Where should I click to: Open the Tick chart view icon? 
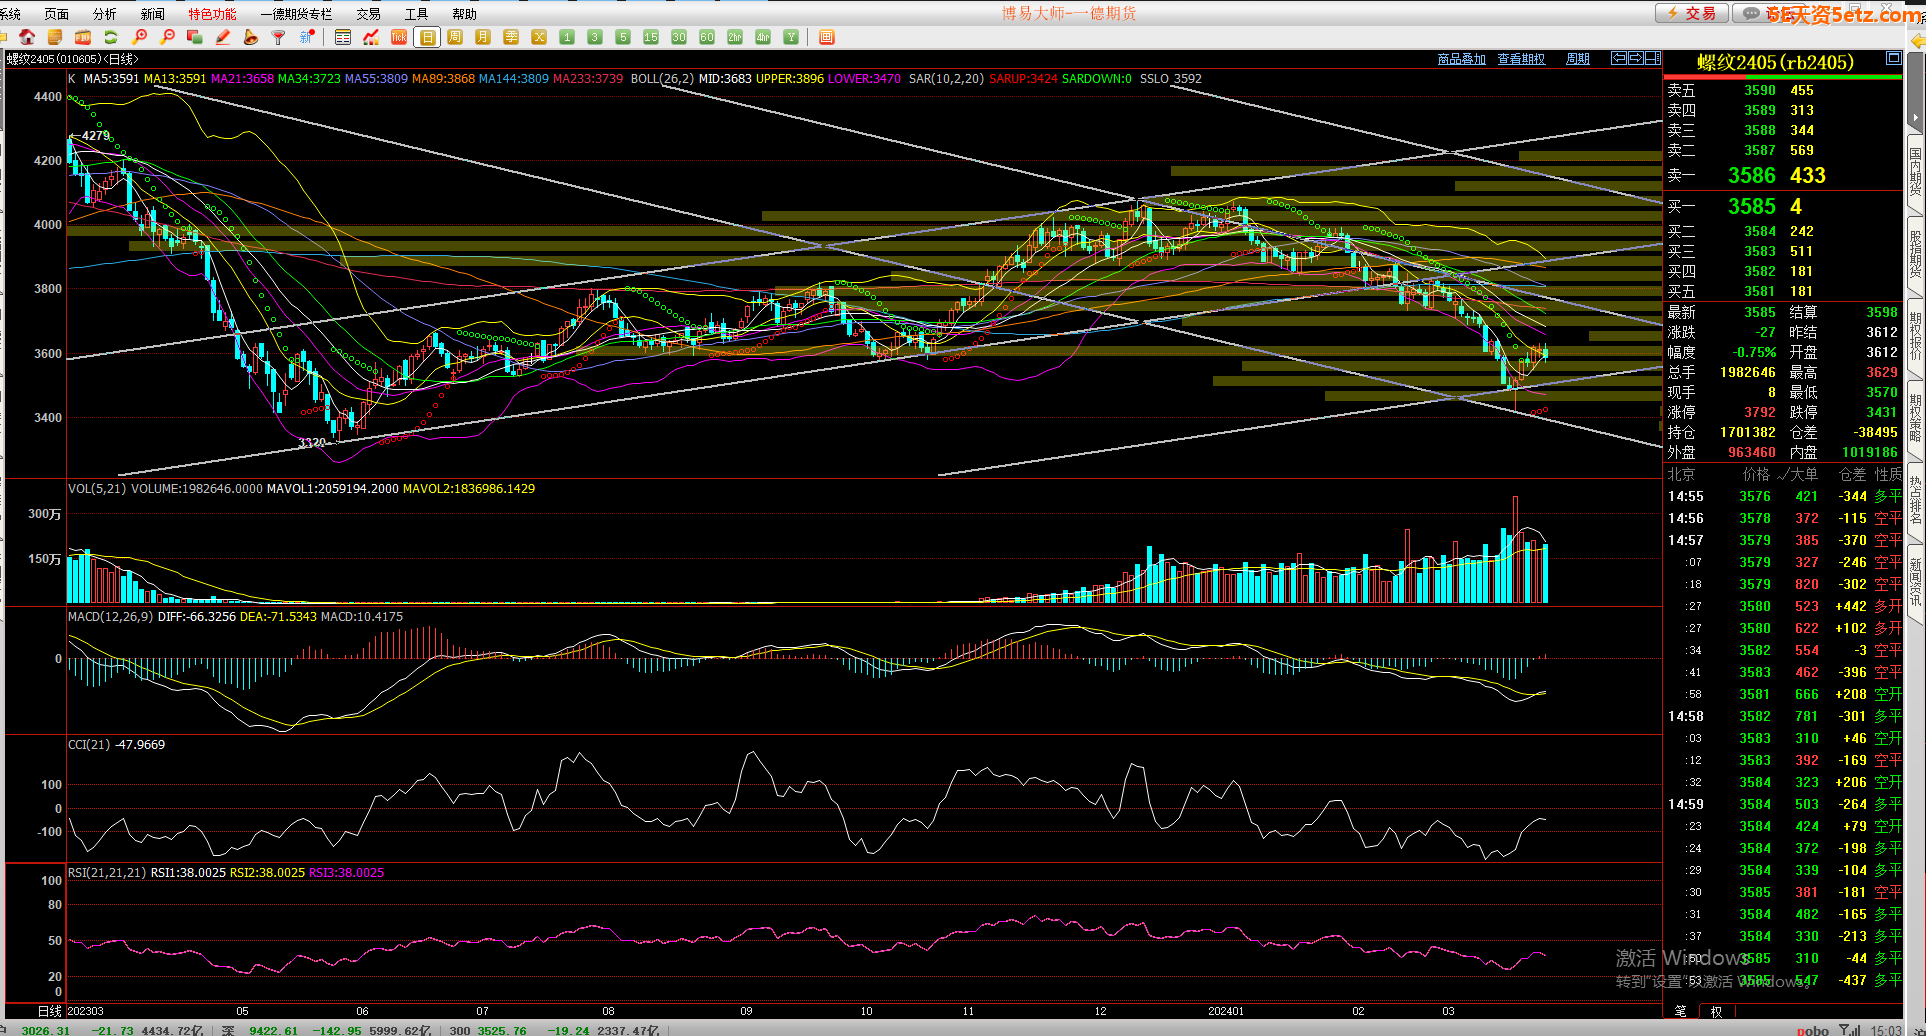coord(399,37)
